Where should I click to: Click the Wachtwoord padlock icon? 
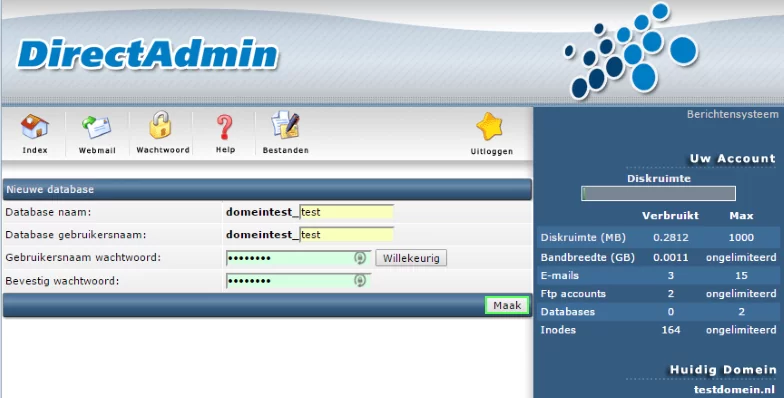[160, 125]
